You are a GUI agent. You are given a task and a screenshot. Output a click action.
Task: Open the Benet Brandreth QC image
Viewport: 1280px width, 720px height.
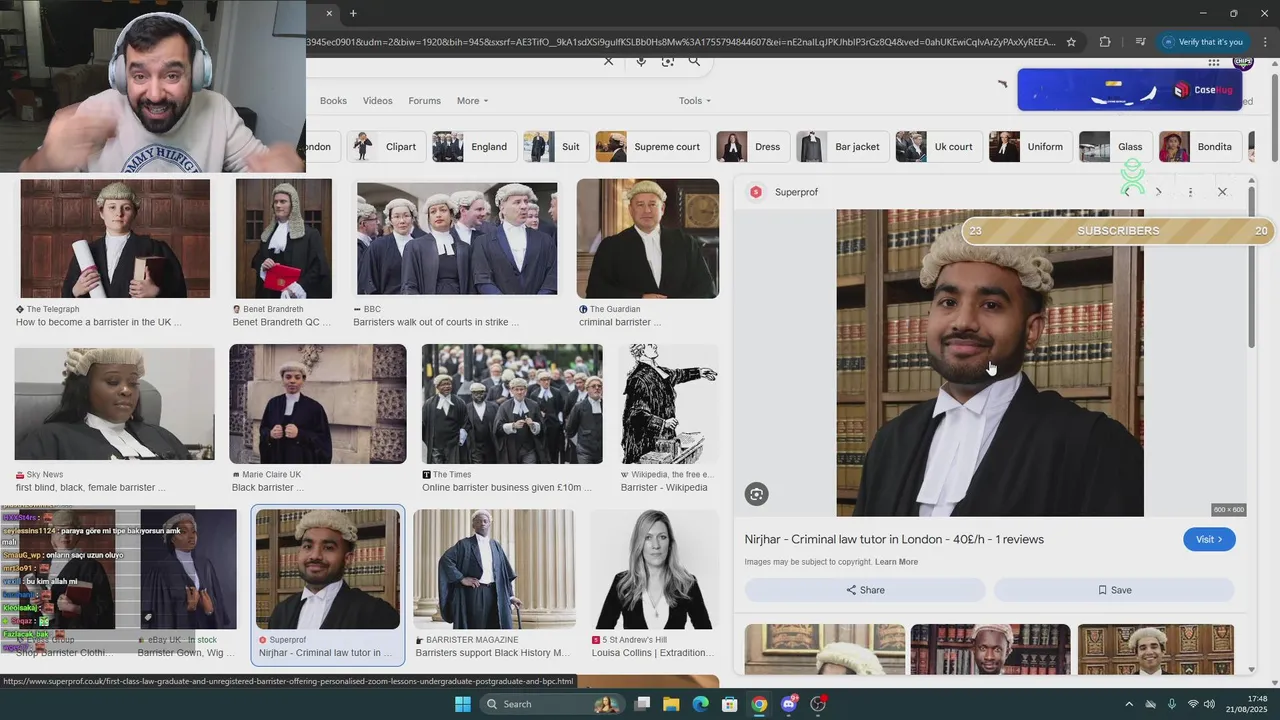(283, 238)
